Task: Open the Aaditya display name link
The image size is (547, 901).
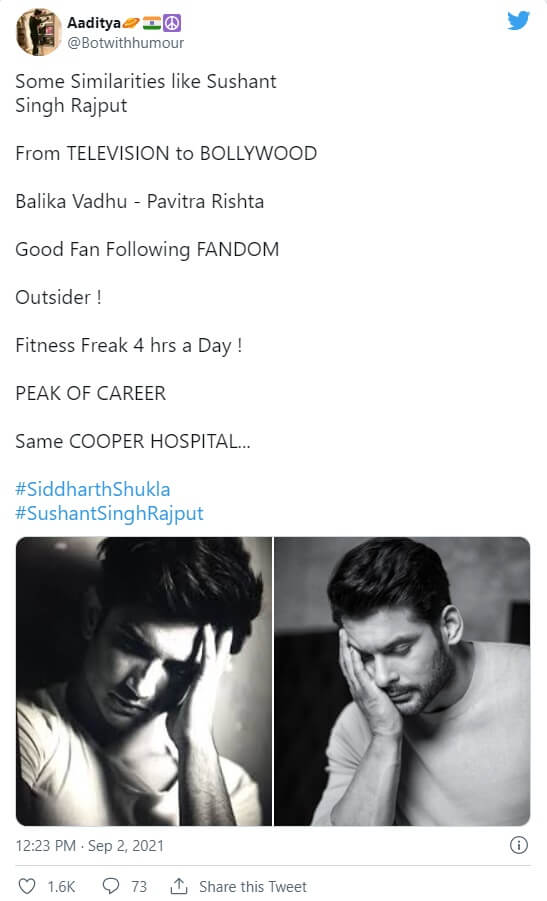Action: [94, 23]
